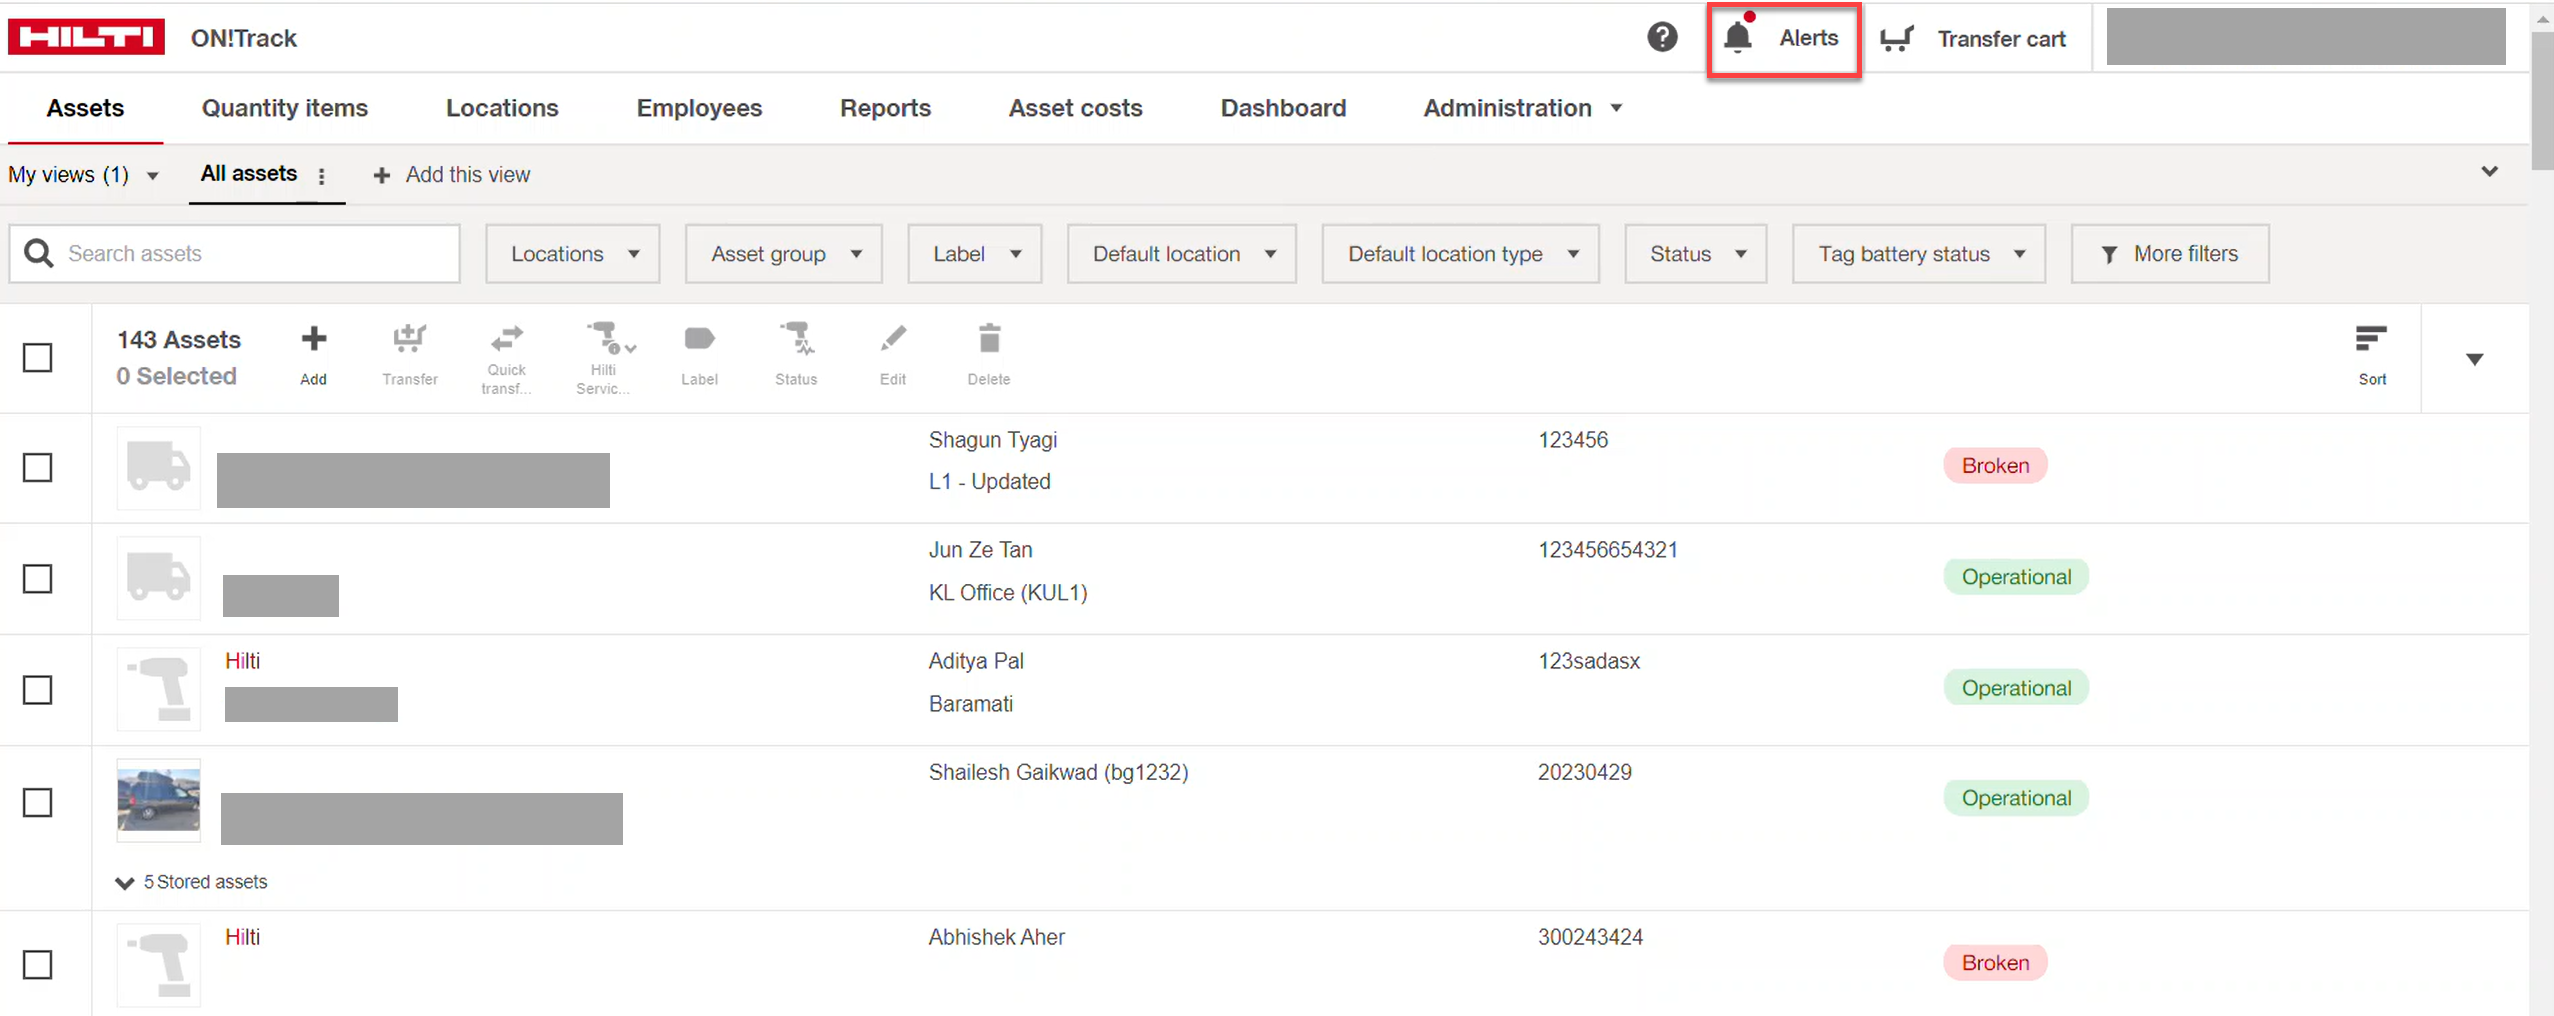The height and width of the screenshot is (1016, 2554).
Task: Select the Jun Ze Tan asset row checkbox
Action: point(38,578)
